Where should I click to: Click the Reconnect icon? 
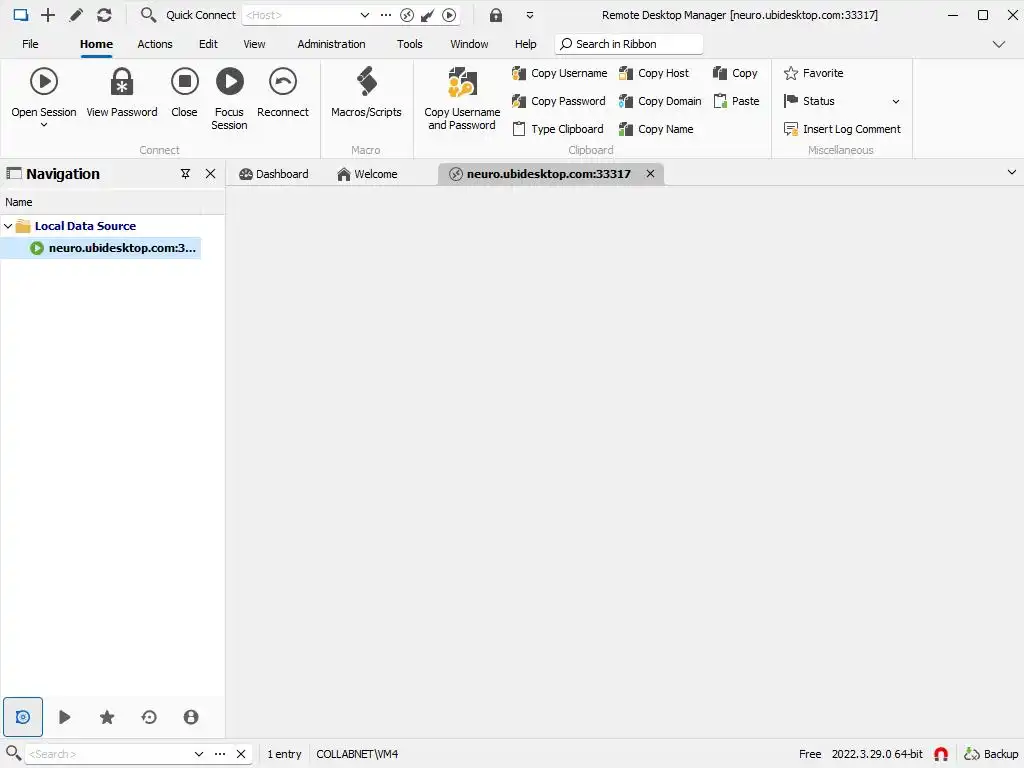click(x=283, y=82)
